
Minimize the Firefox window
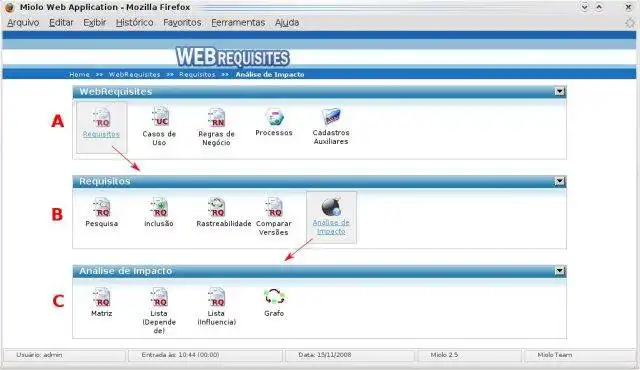[x=584, y=7]
